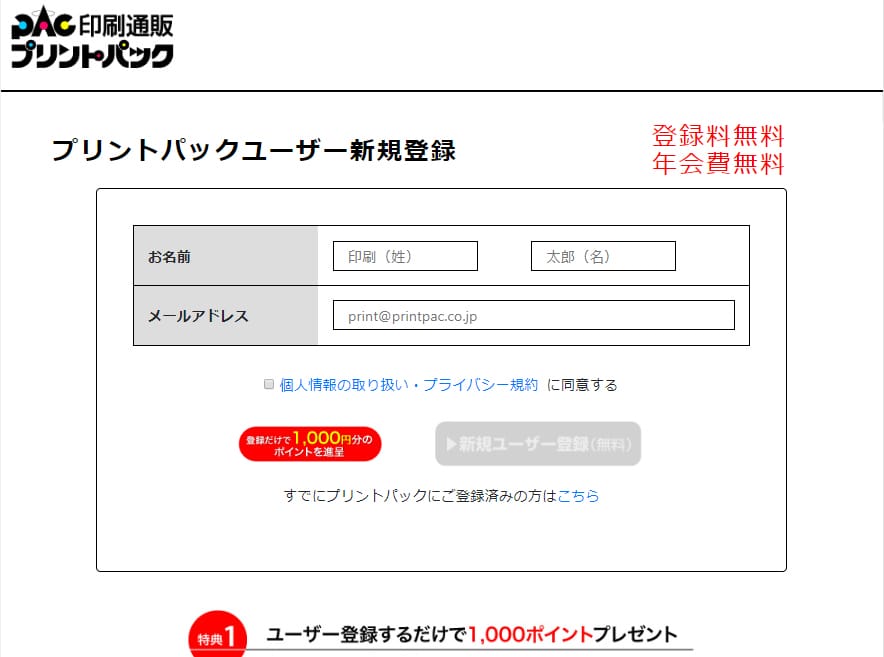Click the 年会費無料 red text
The width and height of the screenshot is (884, 657).
pos(718,164)
